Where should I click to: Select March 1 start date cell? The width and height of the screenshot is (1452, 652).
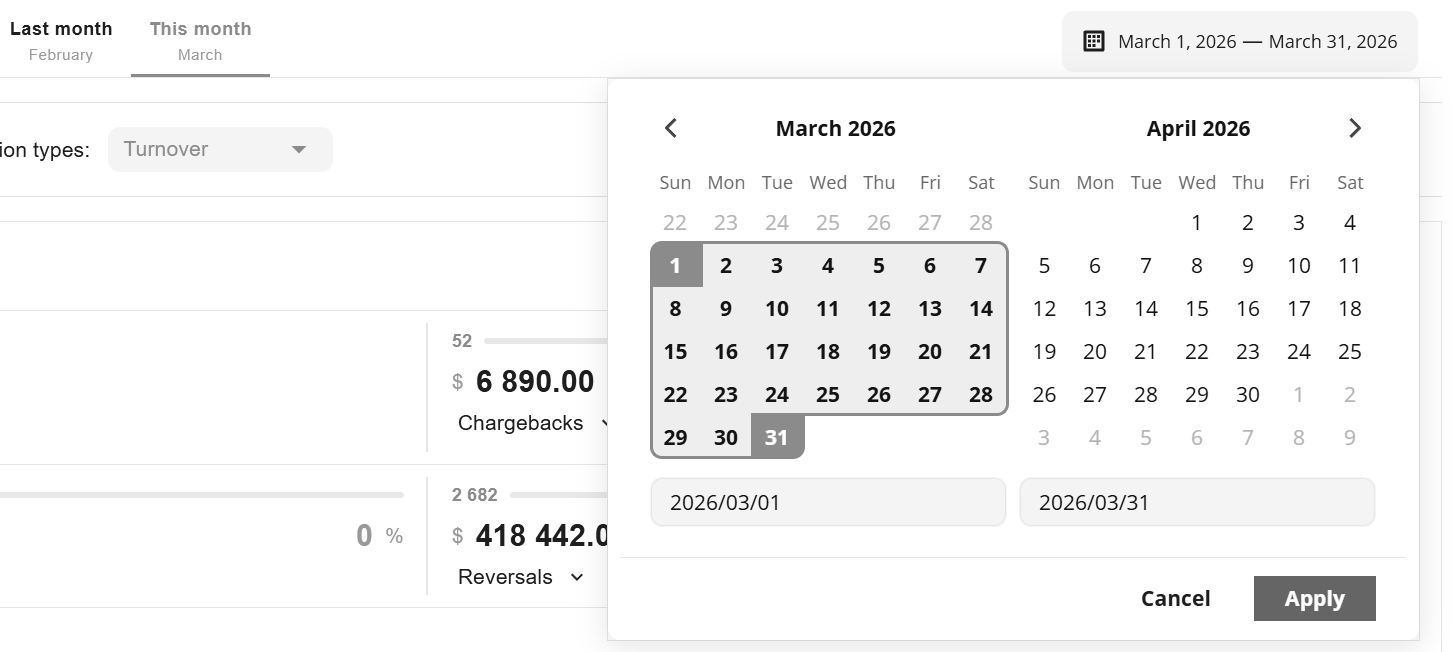(x=675, y=266)
